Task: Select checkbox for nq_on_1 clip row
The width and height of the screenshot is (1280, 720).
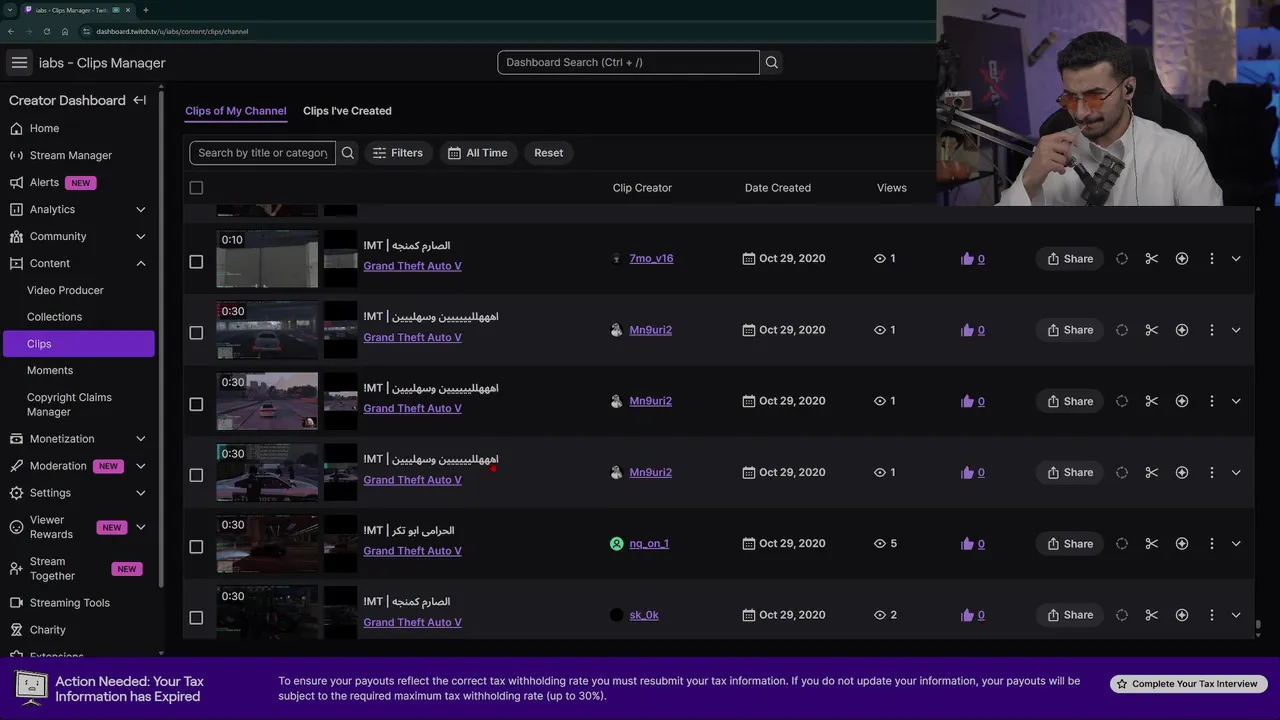Action: click(196, 547)
